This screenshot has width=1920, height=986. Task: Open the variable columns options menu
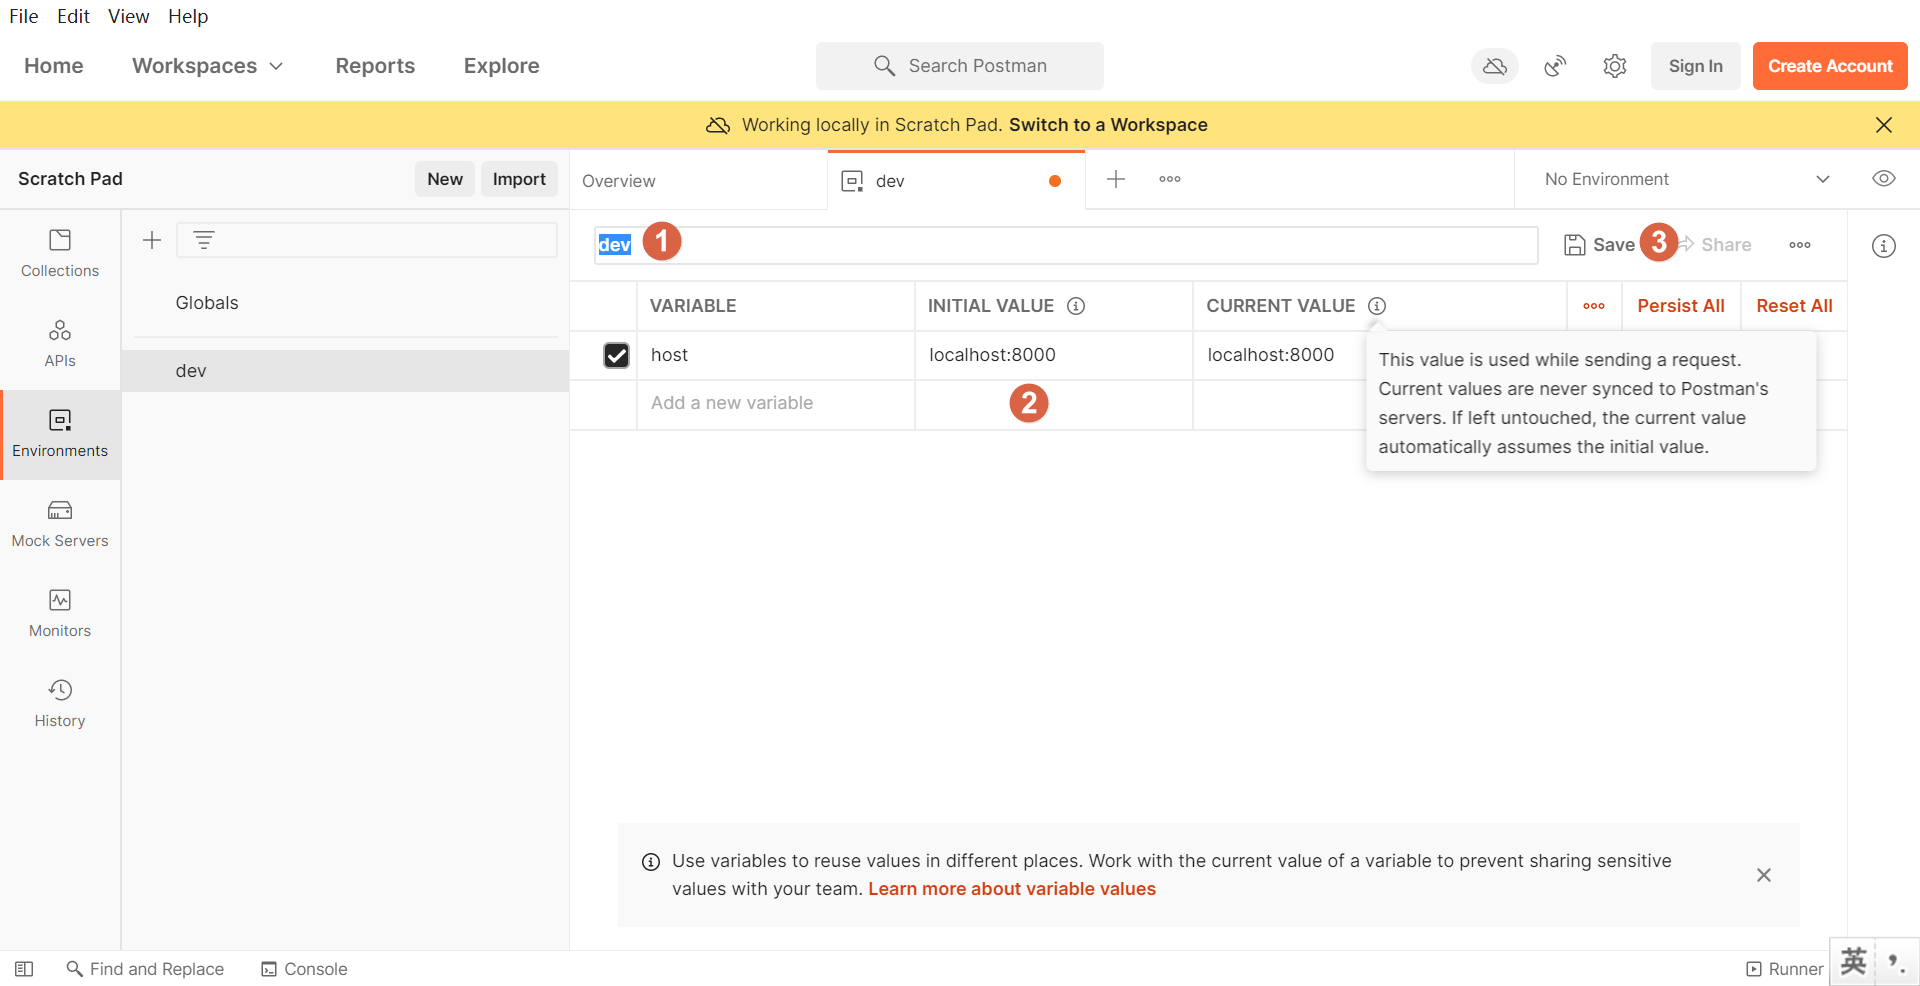1594,306
